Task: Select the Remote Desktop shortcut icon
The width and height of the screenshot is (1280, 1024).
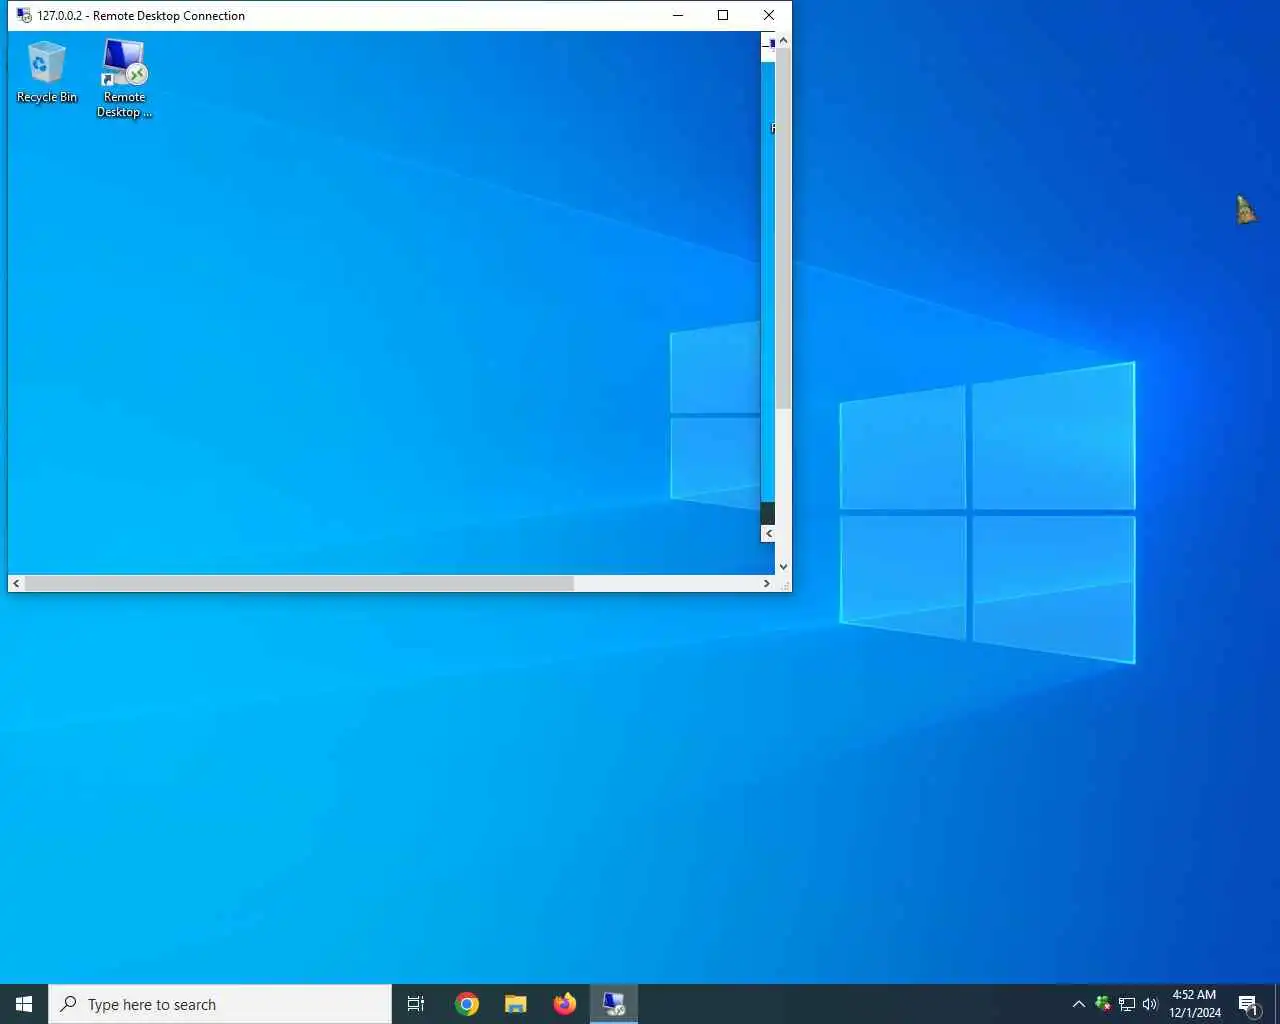Action: (x=124, y=78)
